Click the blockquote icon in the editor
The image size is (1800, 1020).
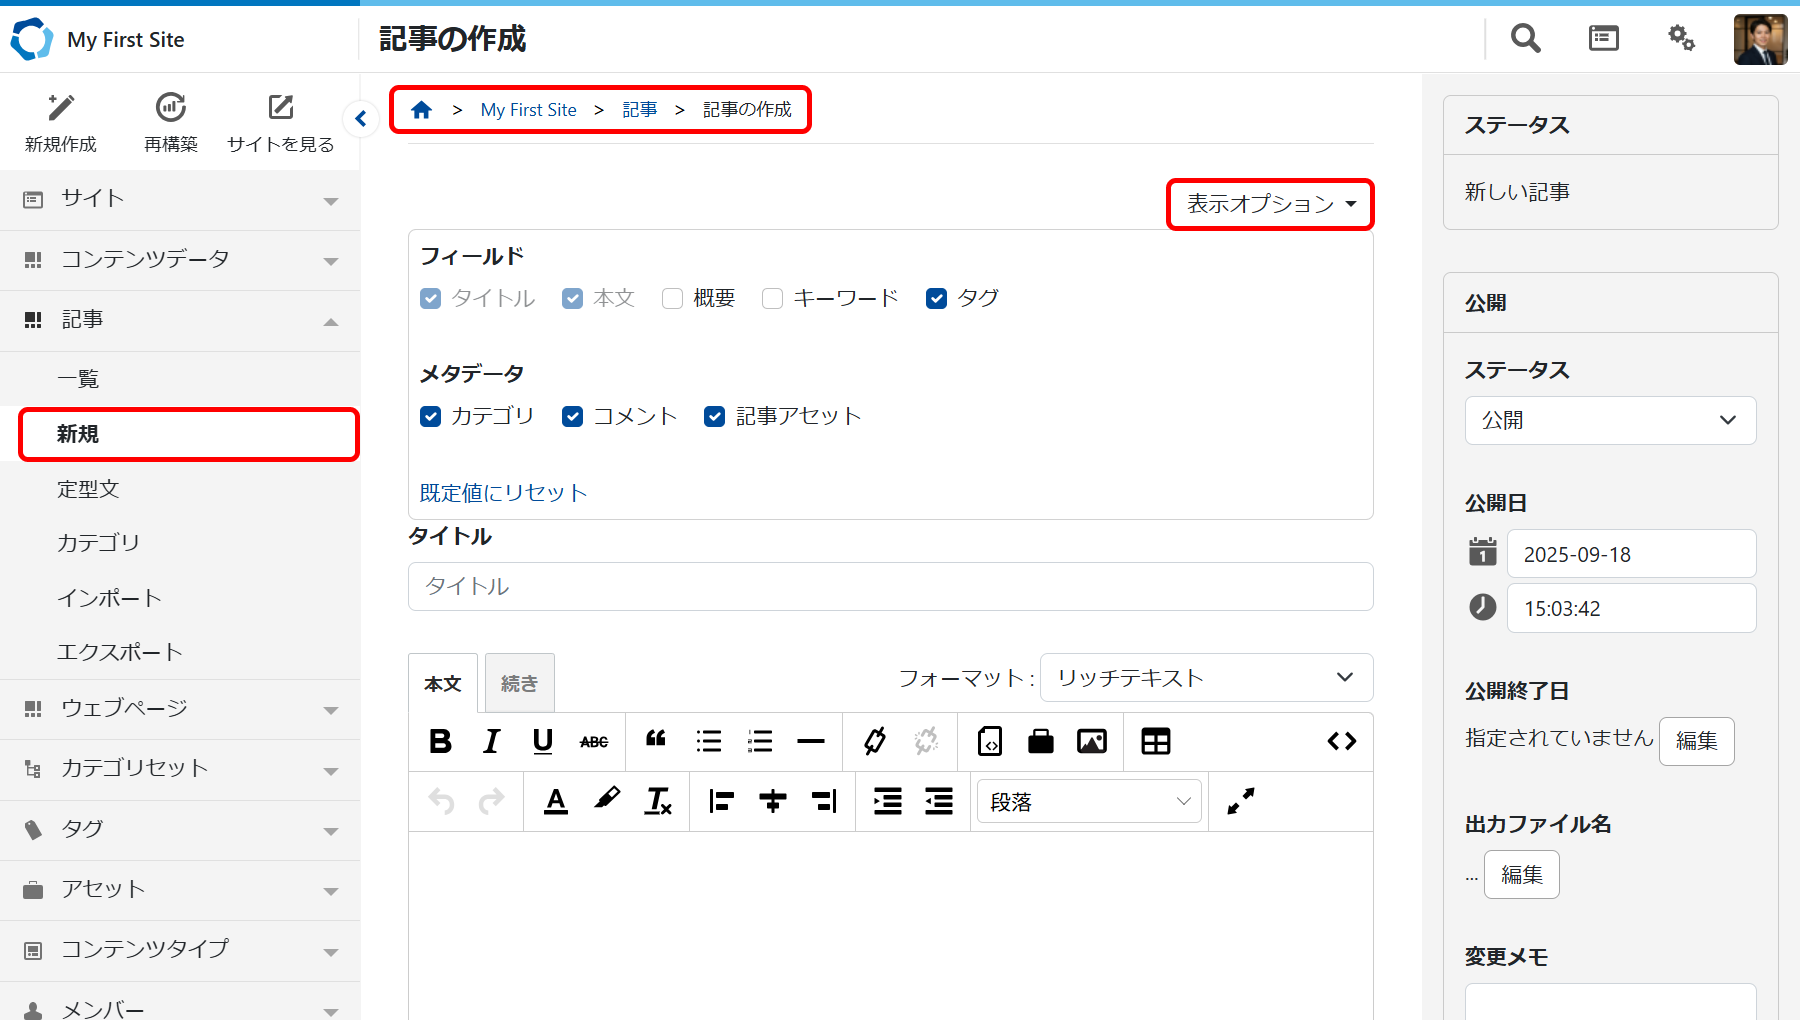pos(656,740)
